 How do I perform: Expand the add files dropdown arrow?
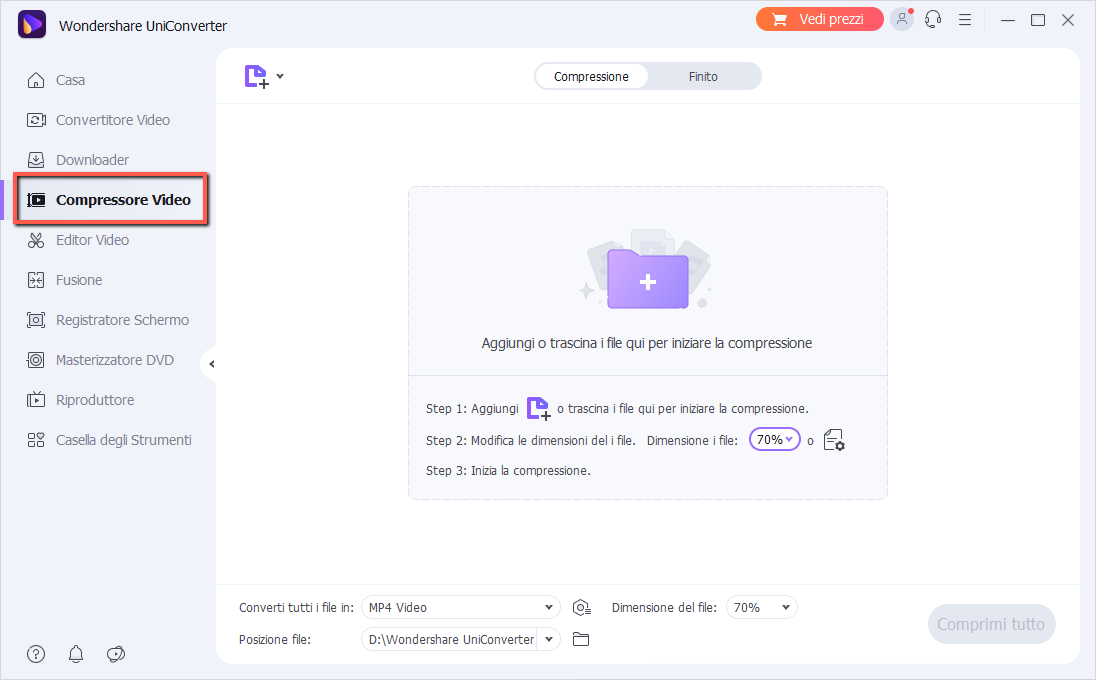tap(280, 76)
